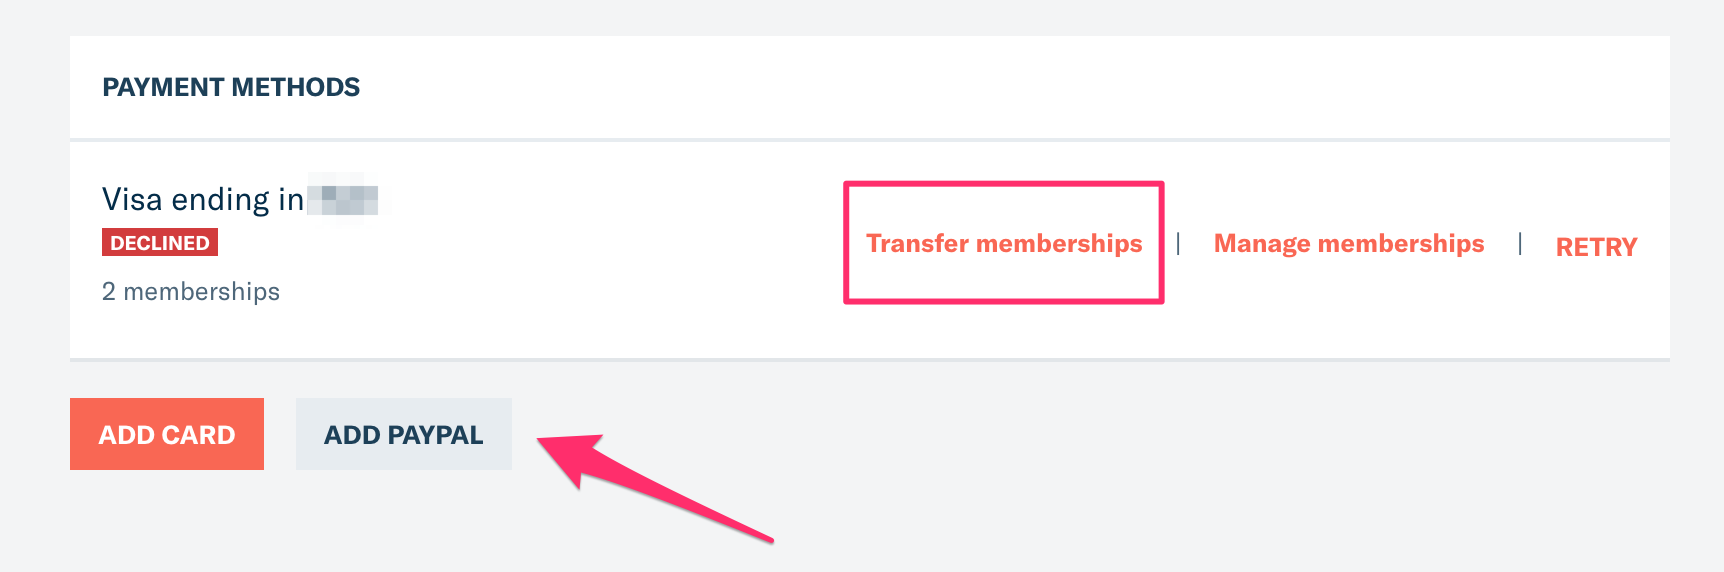This screenshot has width=1724, height=572.
Task: Select the 'Visa ending in' card title
Action: [203, 200]
